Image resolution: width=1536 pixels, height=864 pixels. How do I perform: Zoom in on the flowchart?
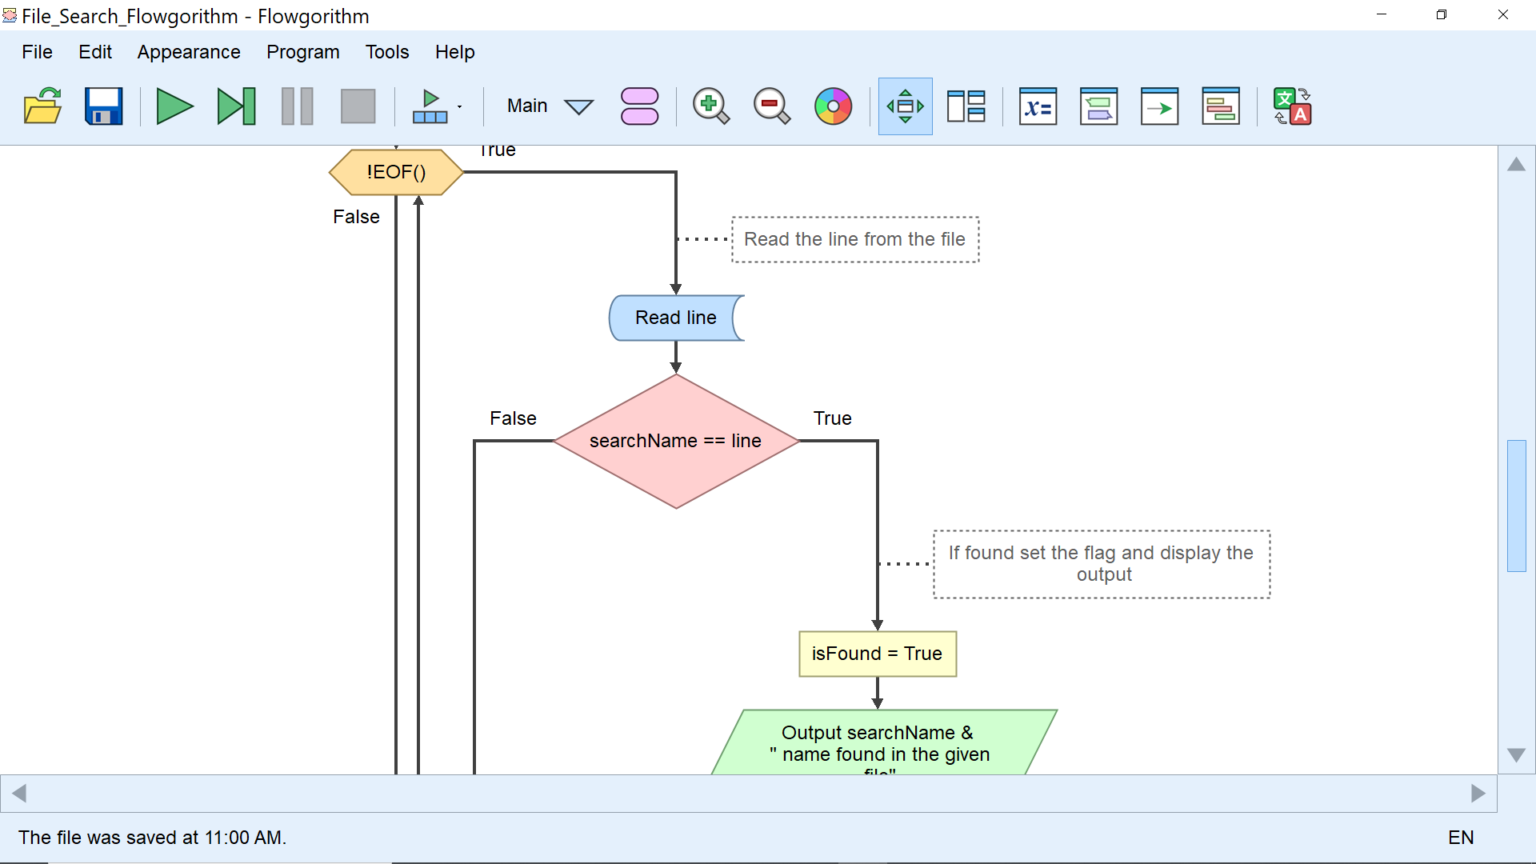click(x=710, y=106)
